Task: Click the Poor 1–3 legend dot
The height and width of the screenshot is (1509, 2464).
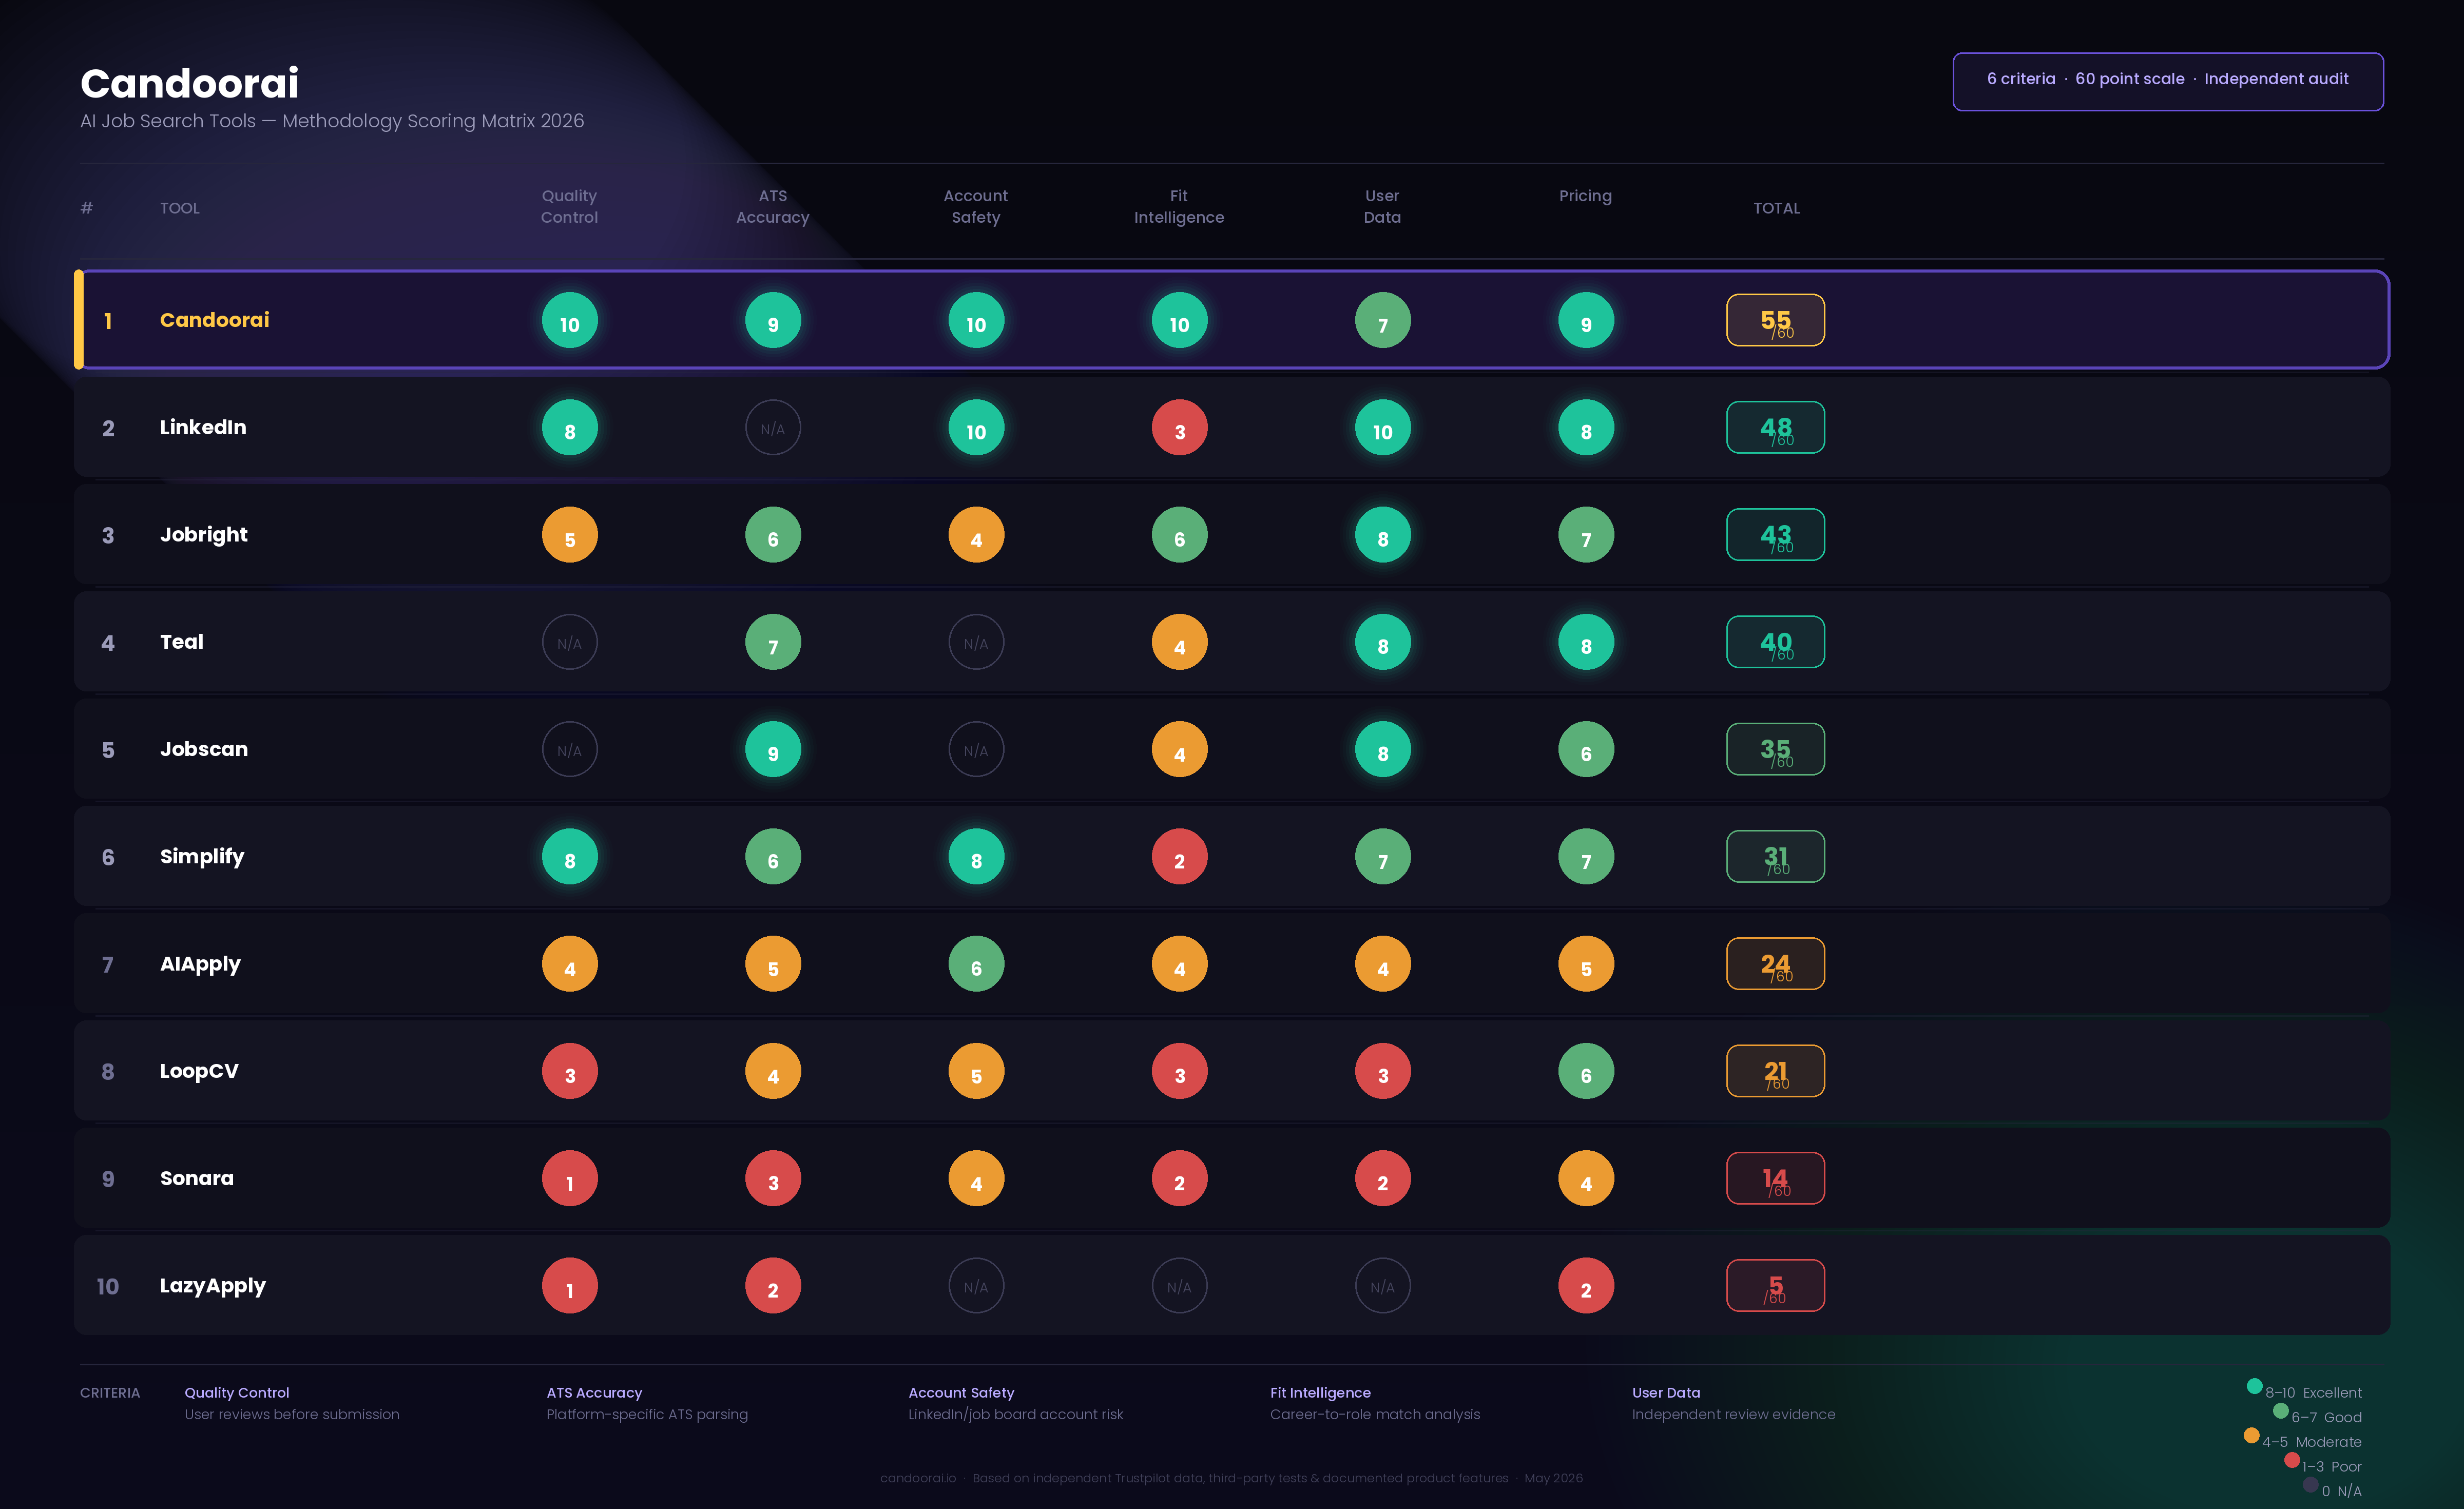Action: pyautogui.click(x=2291, y=1460)
